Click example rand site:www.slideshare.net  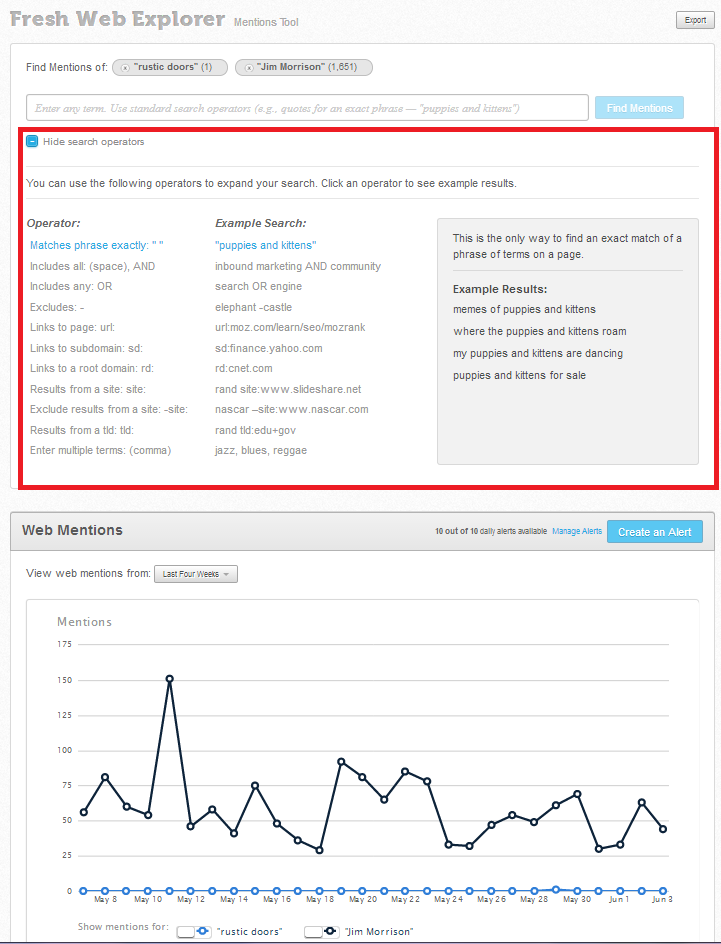[x=288, y=389]
